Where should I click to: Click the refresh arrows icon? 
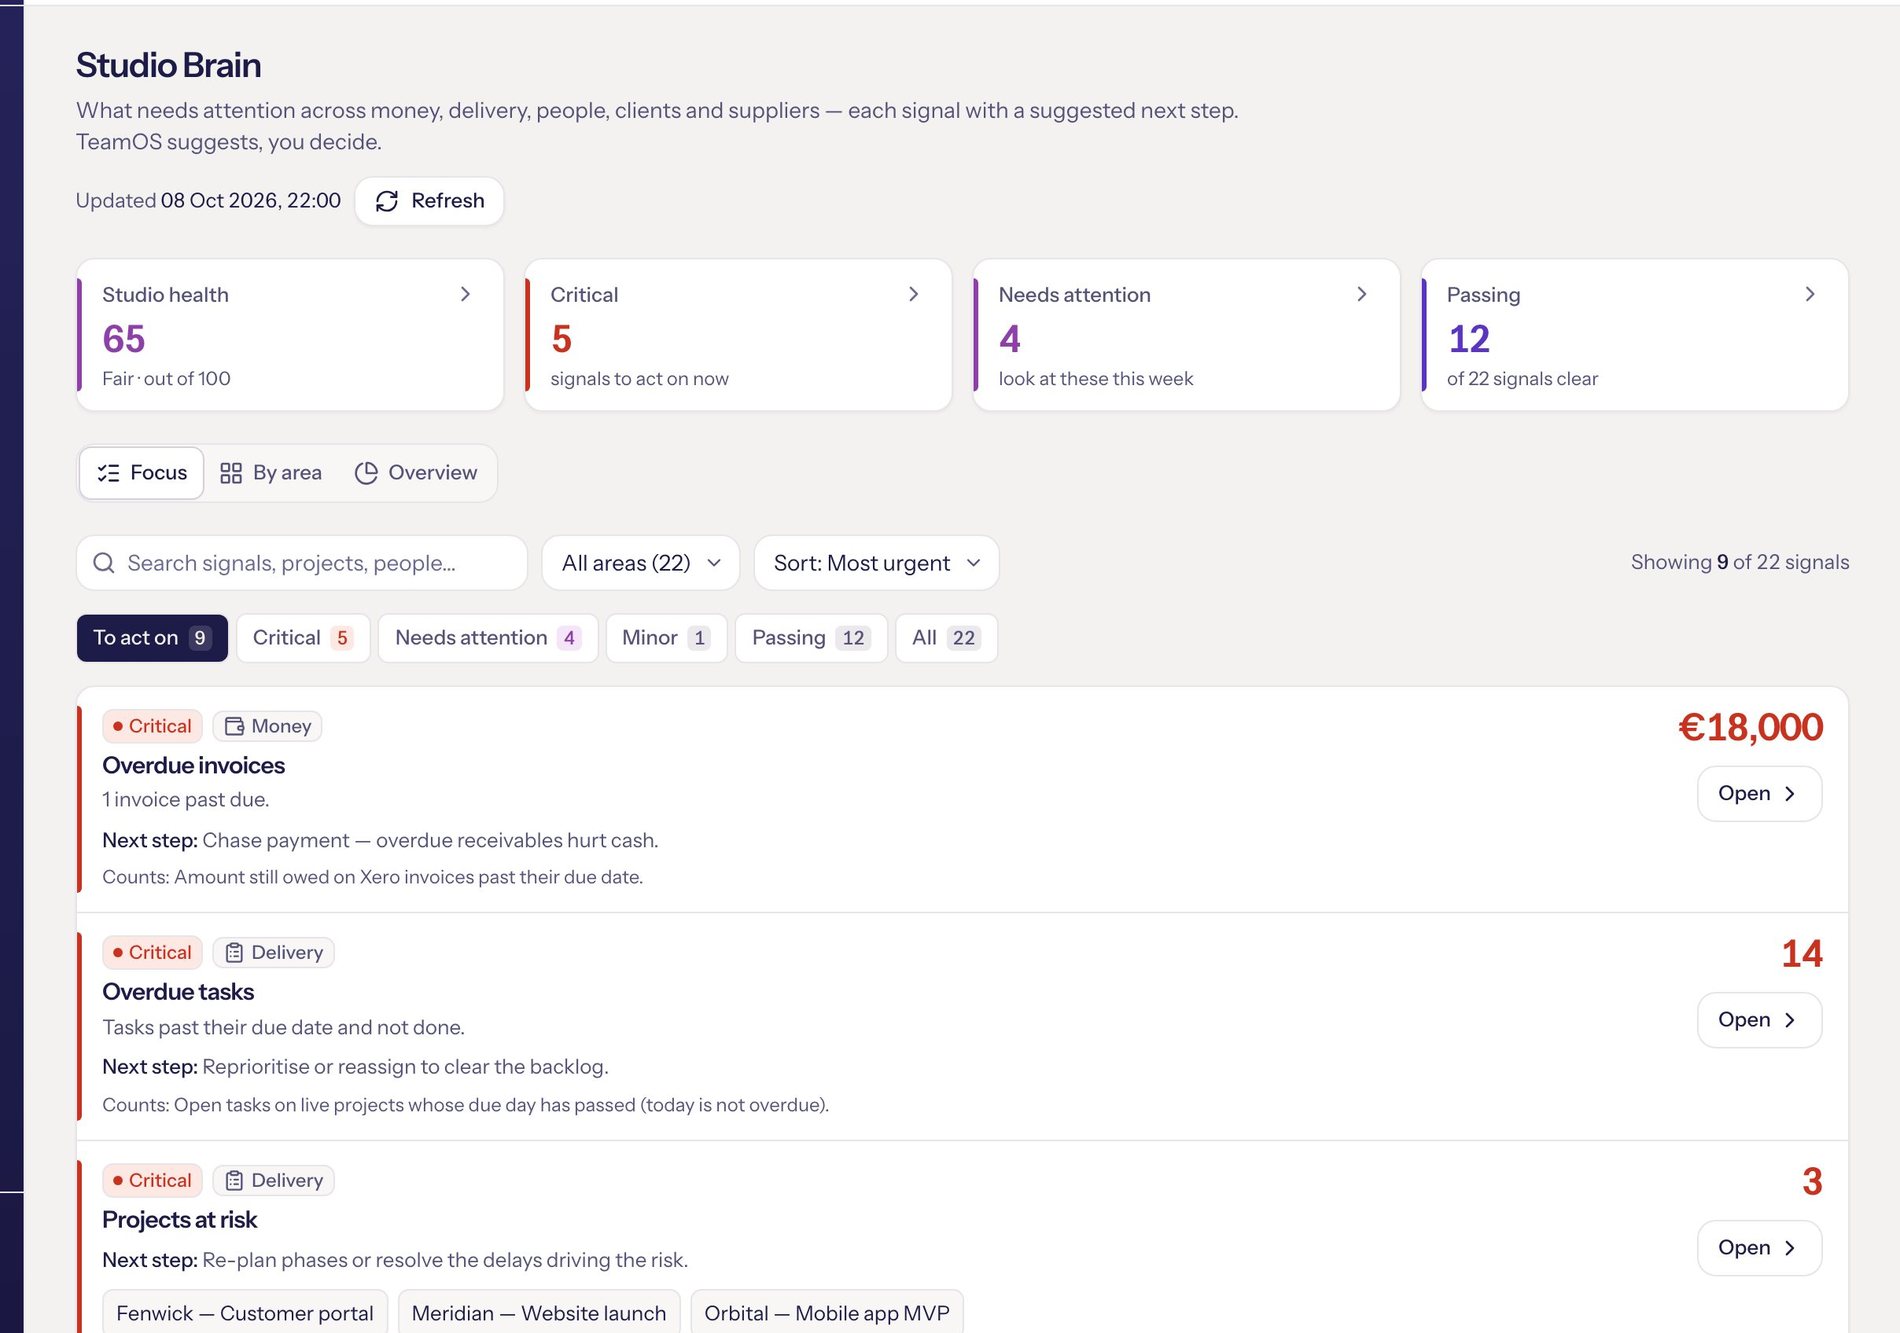tap(387, 201)
